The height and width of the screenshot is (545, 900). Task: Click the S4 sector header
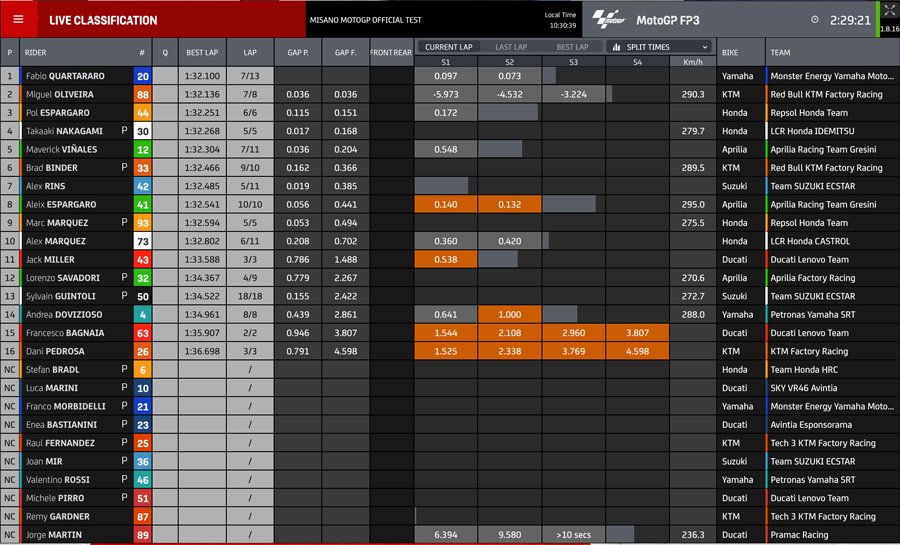(637, 62)
